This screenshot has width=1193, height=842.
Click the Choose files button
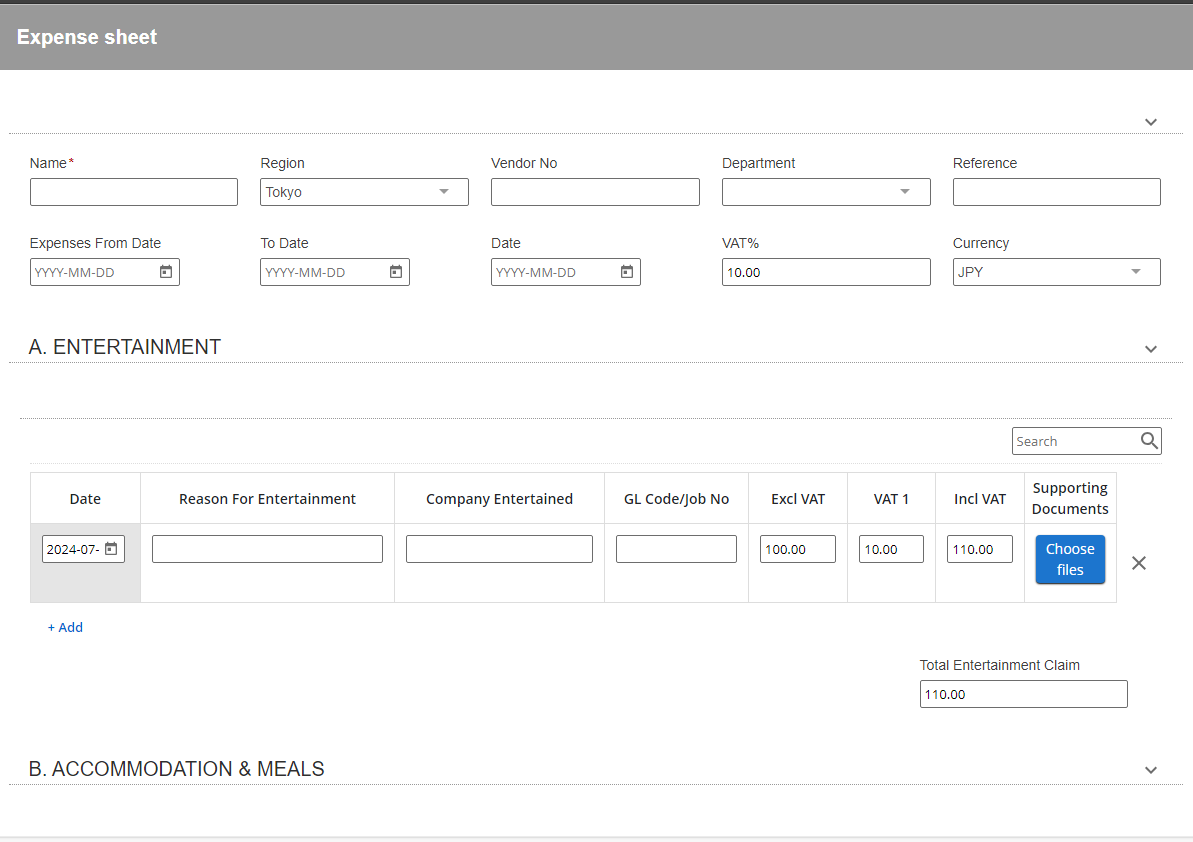tap(1070, 560)
